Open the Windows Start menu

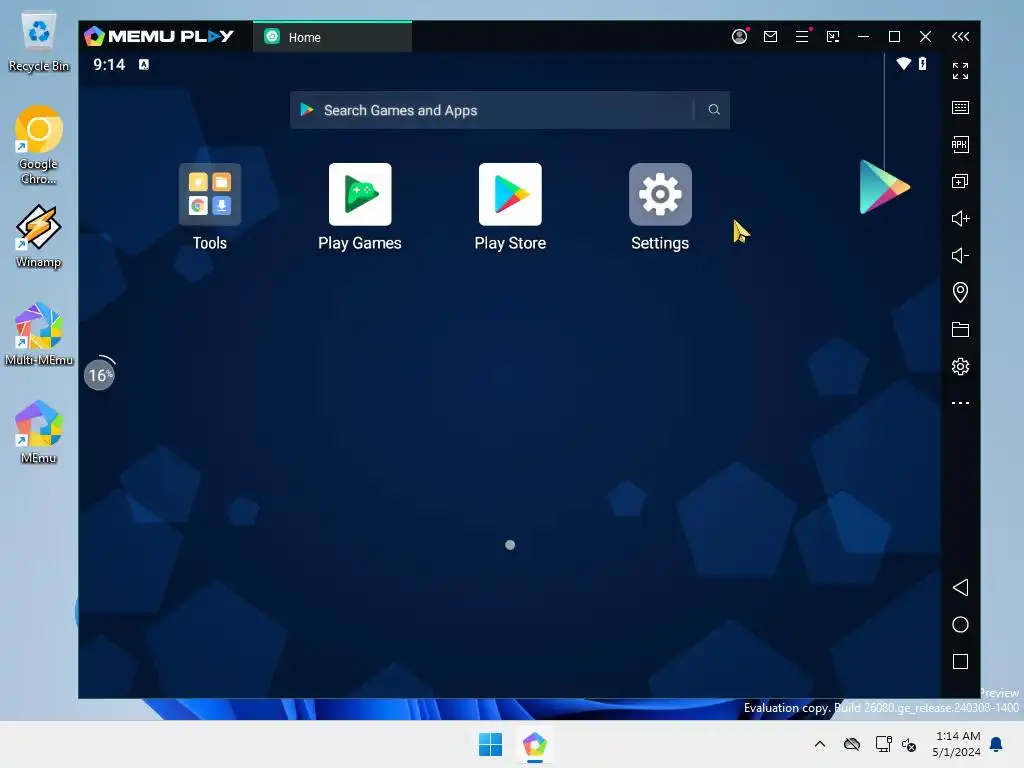[x=490, y=744]
